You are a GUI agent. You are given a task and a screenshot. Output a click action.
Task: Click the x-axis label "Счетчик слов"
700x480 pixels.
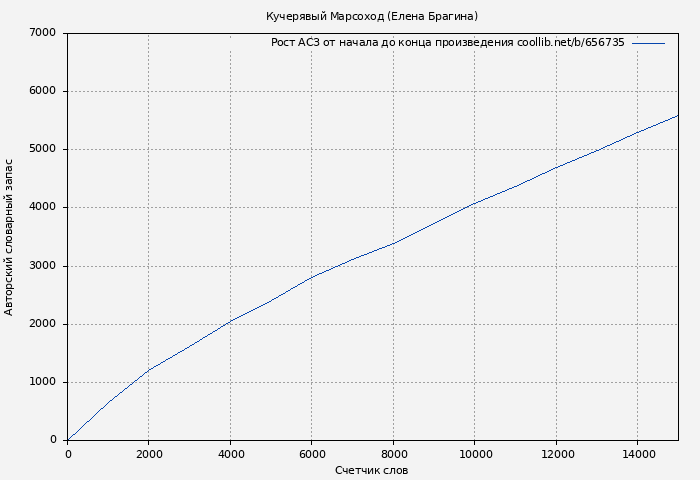372,470
